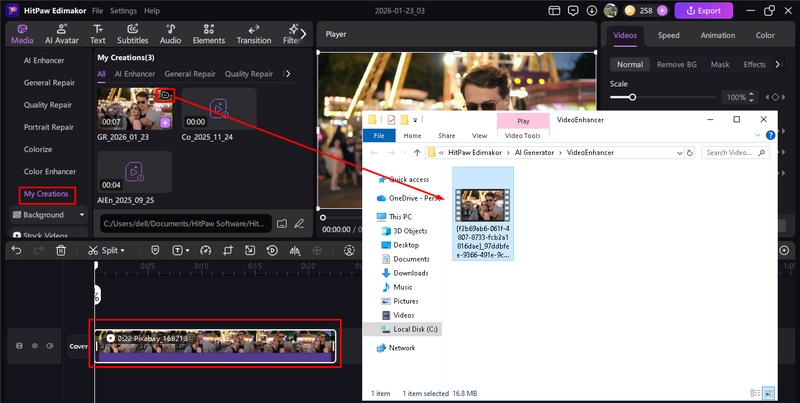Click the up arrow in Explorer navigation

click(417, 153)
